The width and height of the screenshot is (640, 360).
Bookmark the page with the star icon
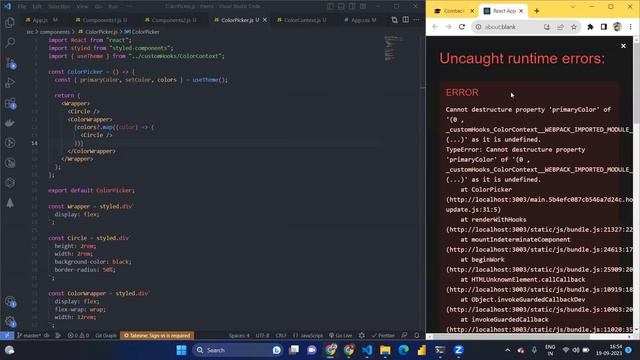574,27
